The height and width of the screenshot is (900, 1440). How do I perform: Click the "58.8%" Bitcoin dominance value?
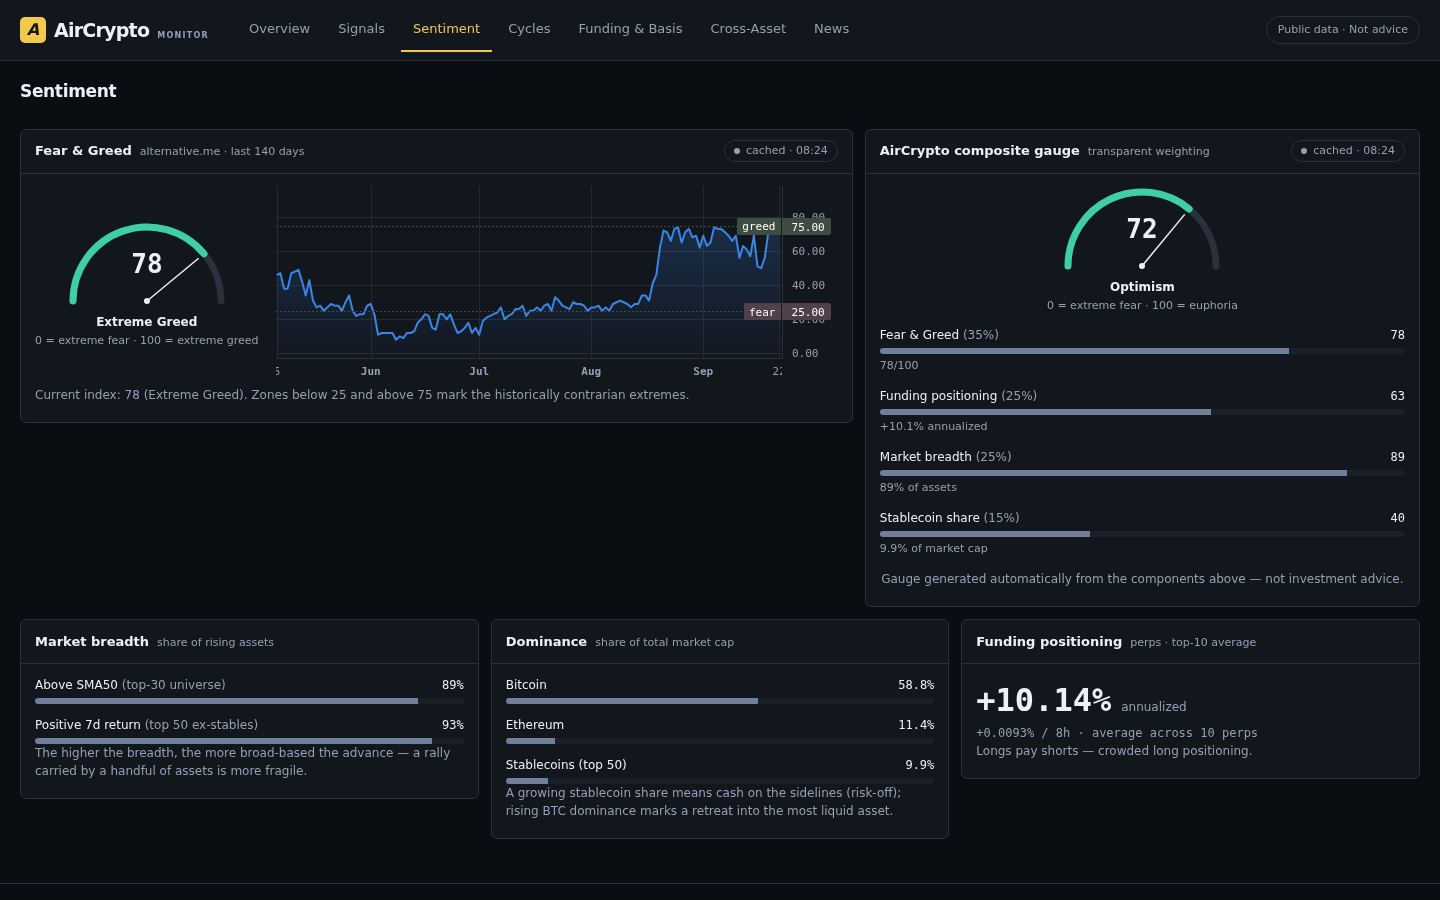[x=916, y=685]
